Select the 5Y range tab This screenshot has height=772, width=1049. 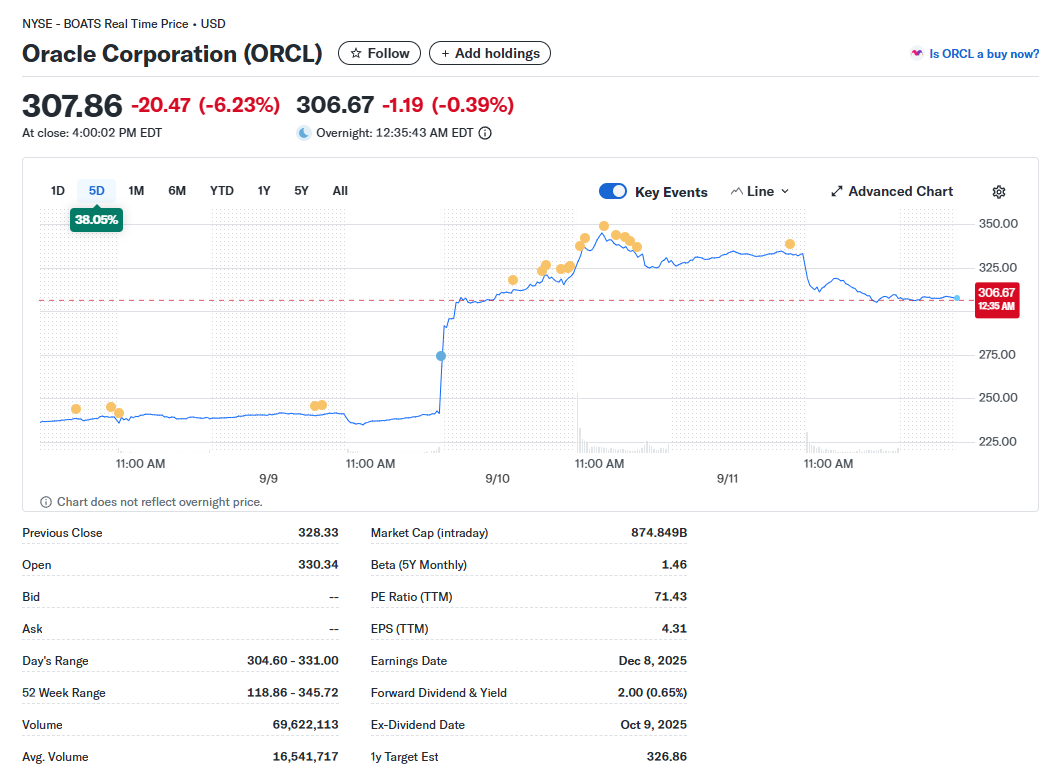pos(301,191)
